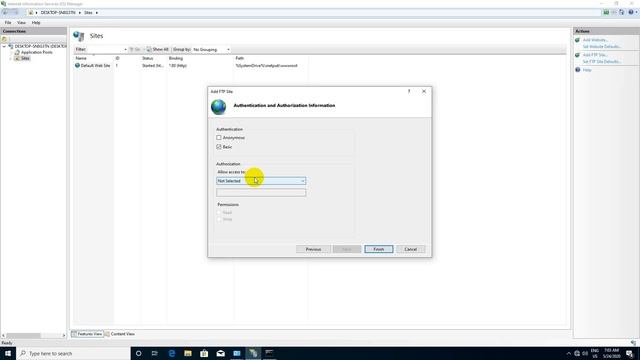Click the taskbar search box
Image resolution: width=640 pixels, height=360 pixels.
pyautogui.click(x=73, y=353)
